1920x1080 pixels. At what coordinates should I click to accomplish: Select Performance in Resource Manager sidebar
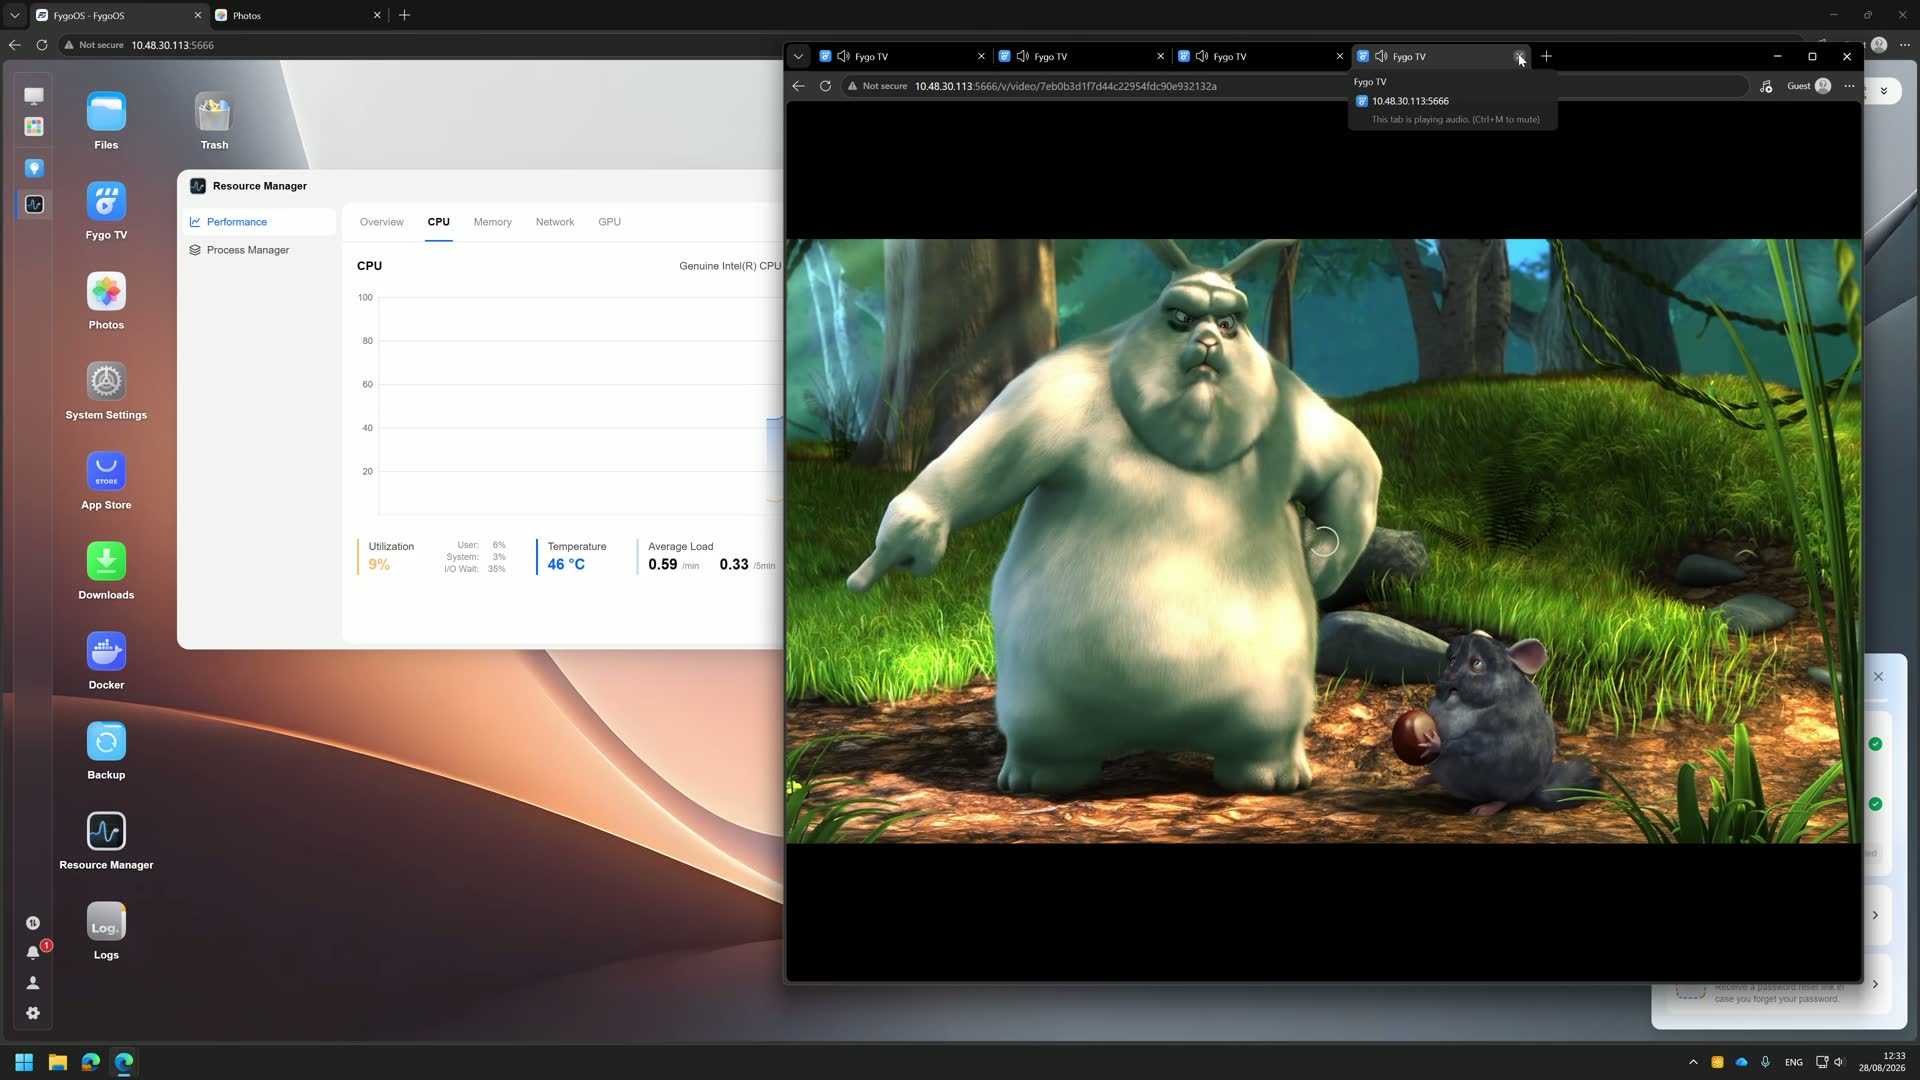260,222
